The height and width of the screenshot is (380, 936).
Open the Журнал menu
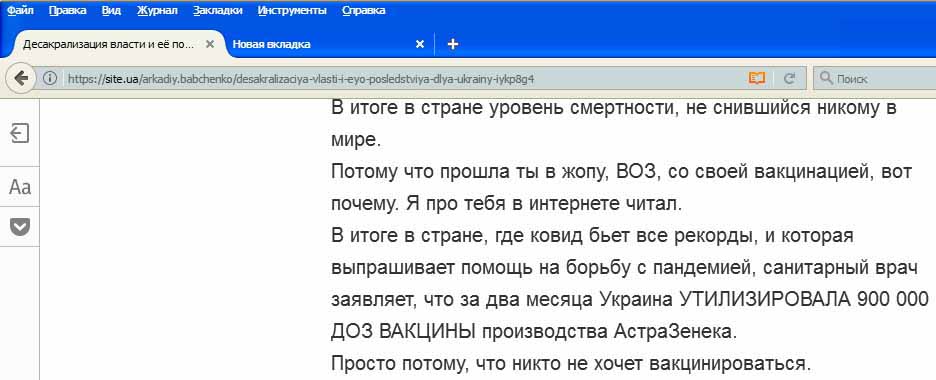[x=157, y=10]
